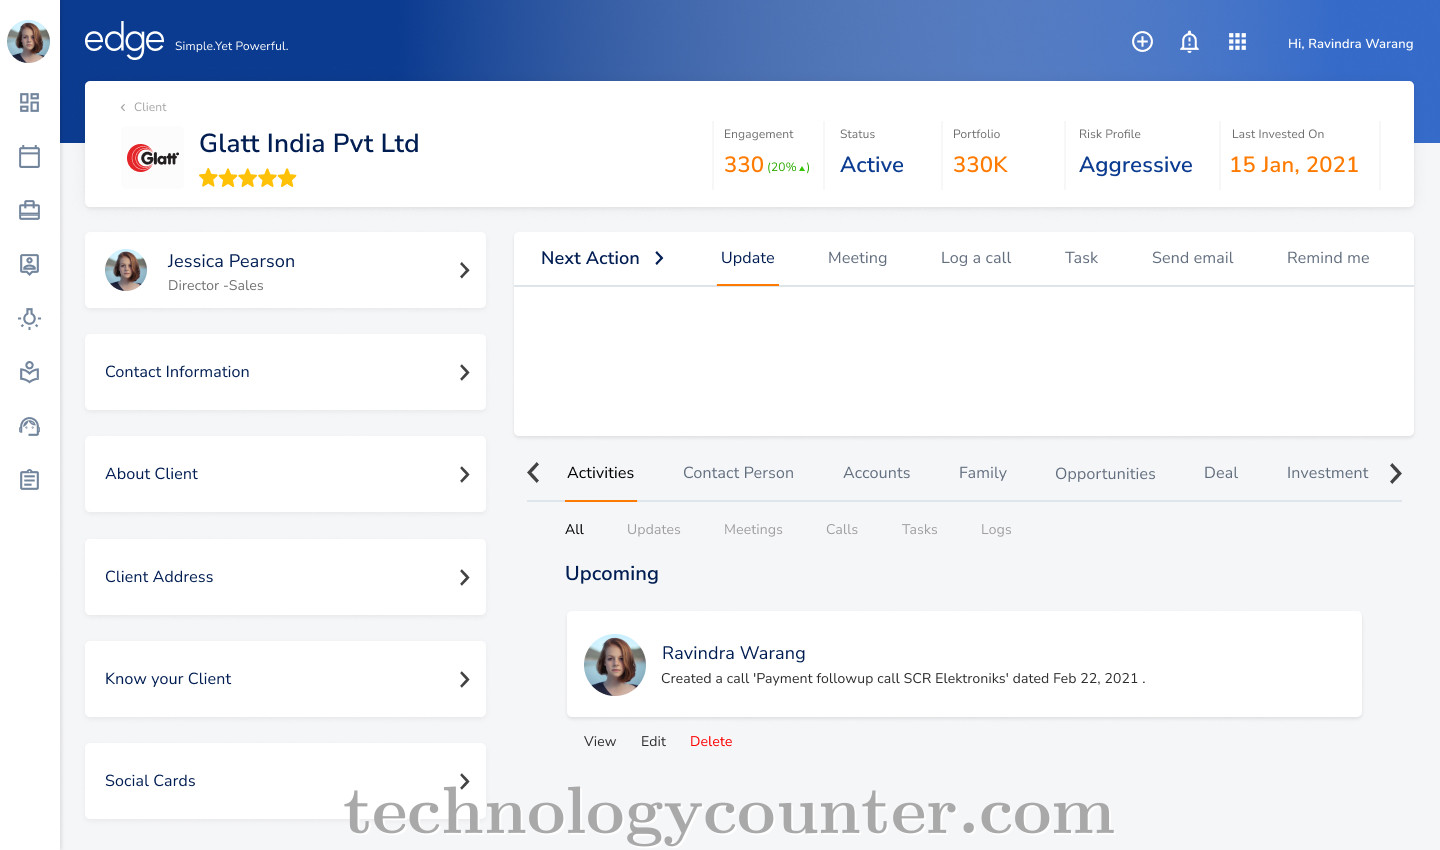Expand the Contact Information section
This screenshot has height=850, width=1440.
(285, 372)
